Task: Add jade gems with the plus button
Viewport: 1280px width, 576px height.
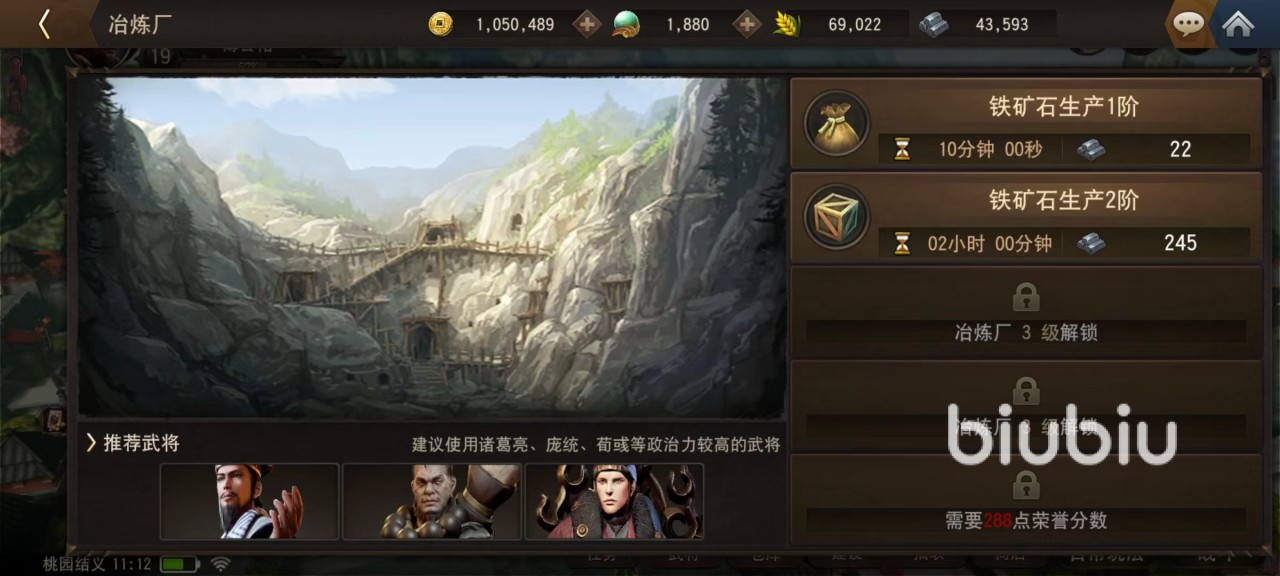Action: click(x=747, y=24)
